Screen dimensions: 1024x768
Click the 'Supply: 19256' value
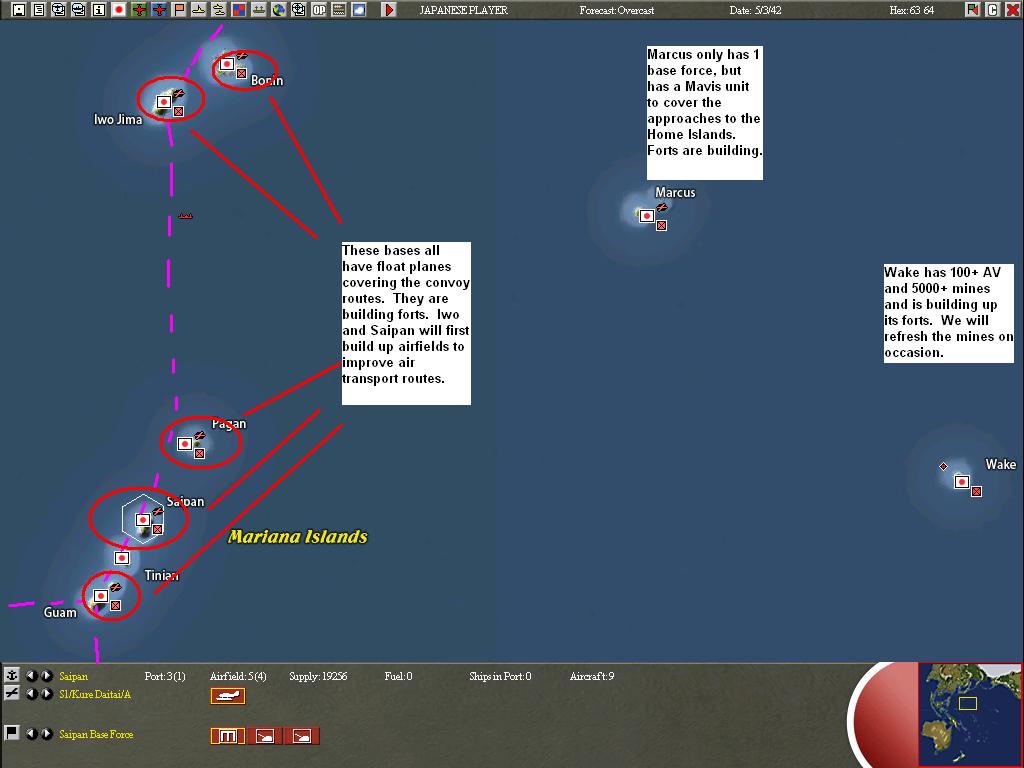[x=318, y=677]
